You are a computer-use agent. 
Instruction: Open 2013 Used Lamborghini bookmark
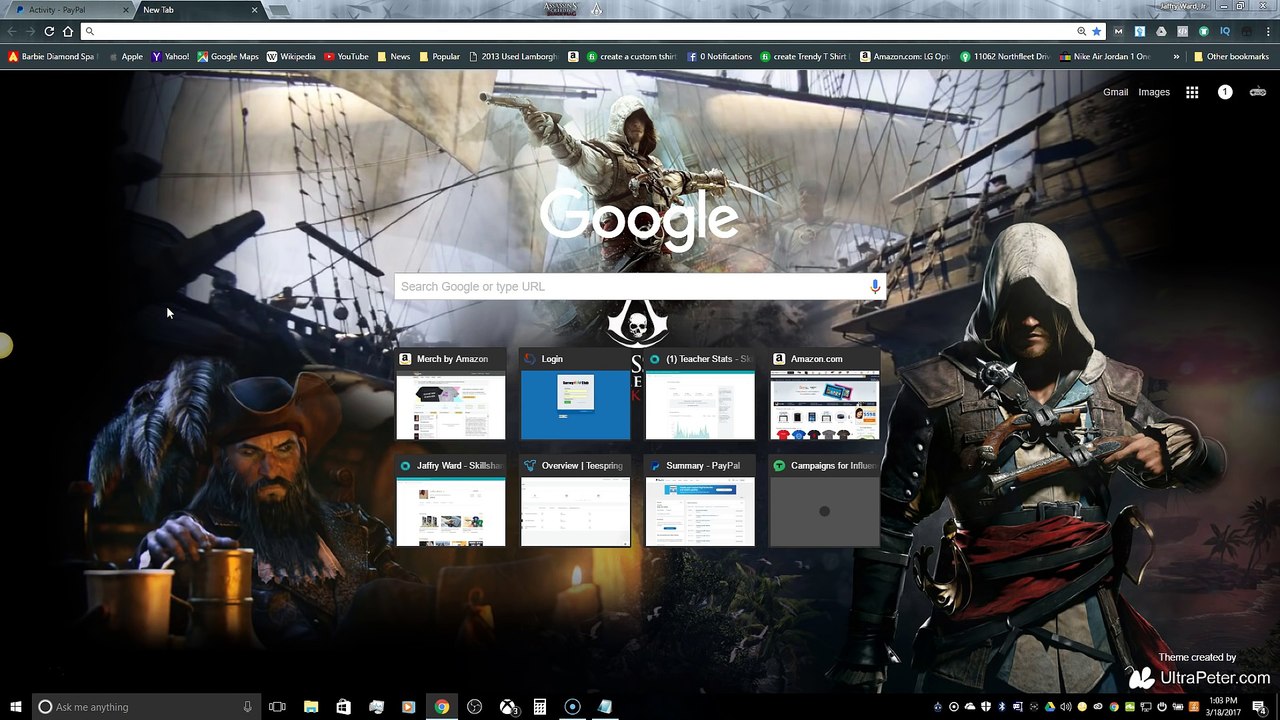click(x=513, y=56)
